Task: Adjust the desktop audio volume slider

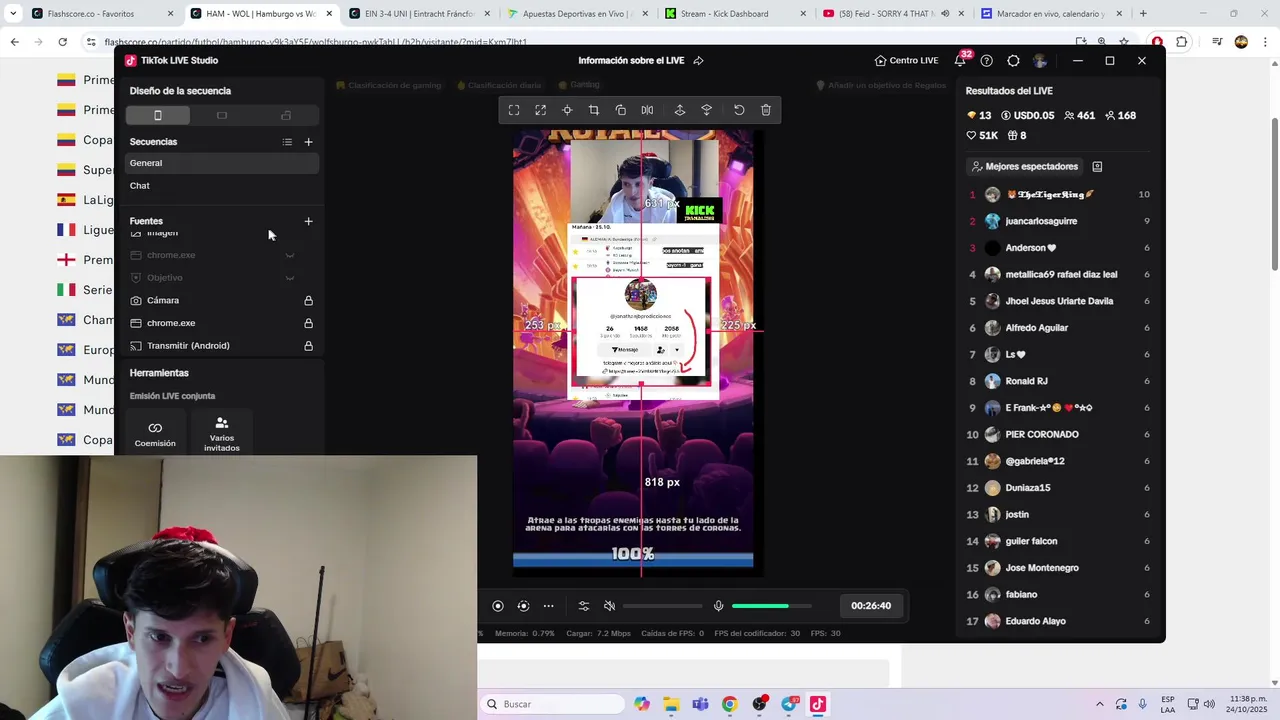Action: (662, 606)
